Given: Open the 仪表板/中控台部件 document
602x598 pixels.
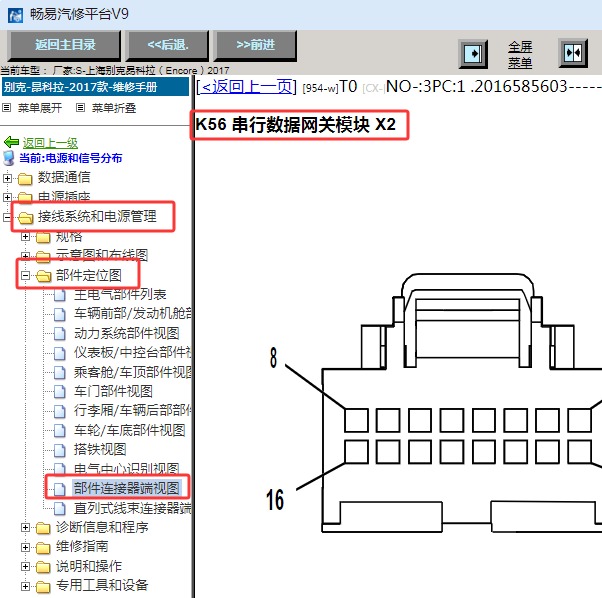Looking at the screenshot, I should pyautogui.click(x=133, y=352).
